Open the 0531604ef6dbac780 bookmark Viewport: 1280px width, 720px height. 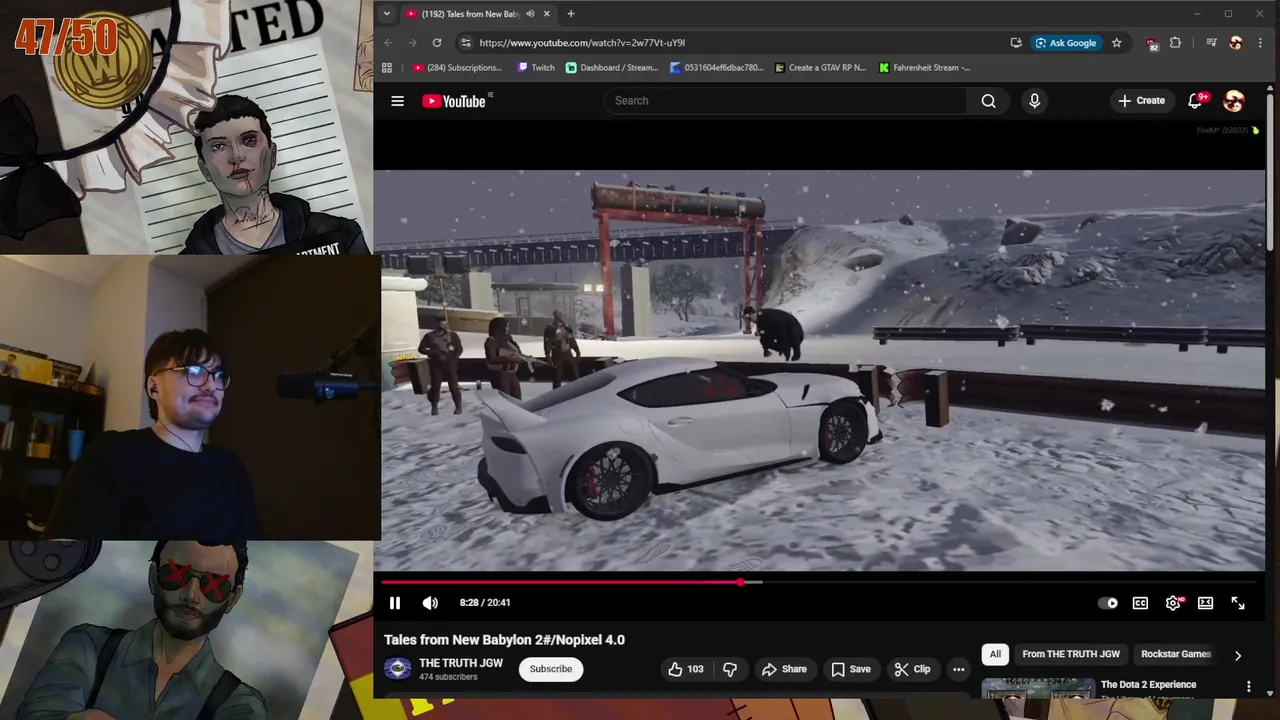tap(717, 68)
